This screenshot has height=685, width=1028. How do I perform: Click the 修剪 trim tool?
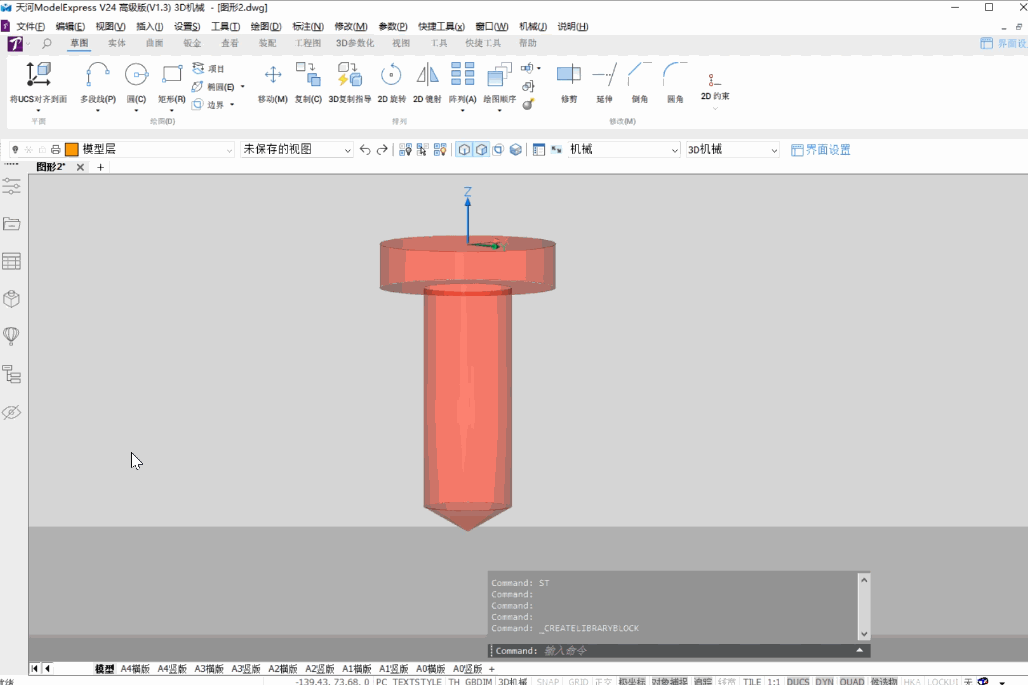(x=569, y=83)
